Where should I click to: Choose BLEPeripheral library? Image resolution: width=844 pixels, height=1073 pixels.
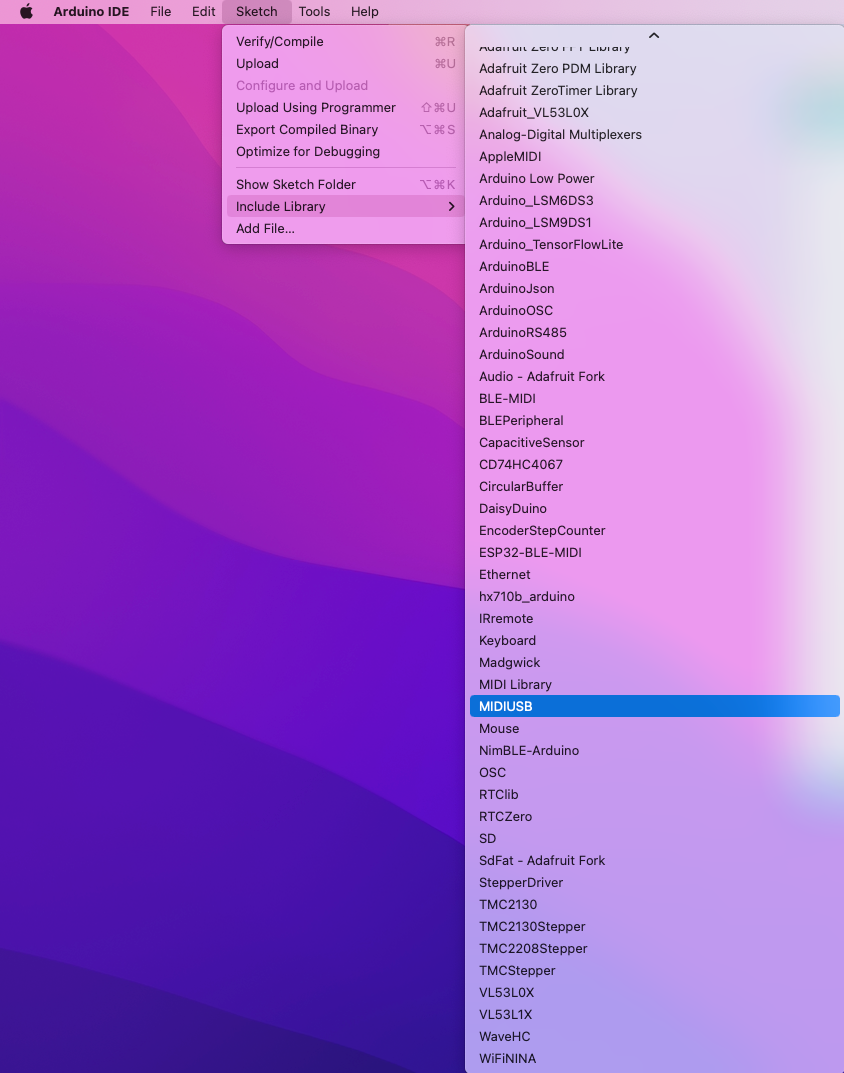coord(655,420)
